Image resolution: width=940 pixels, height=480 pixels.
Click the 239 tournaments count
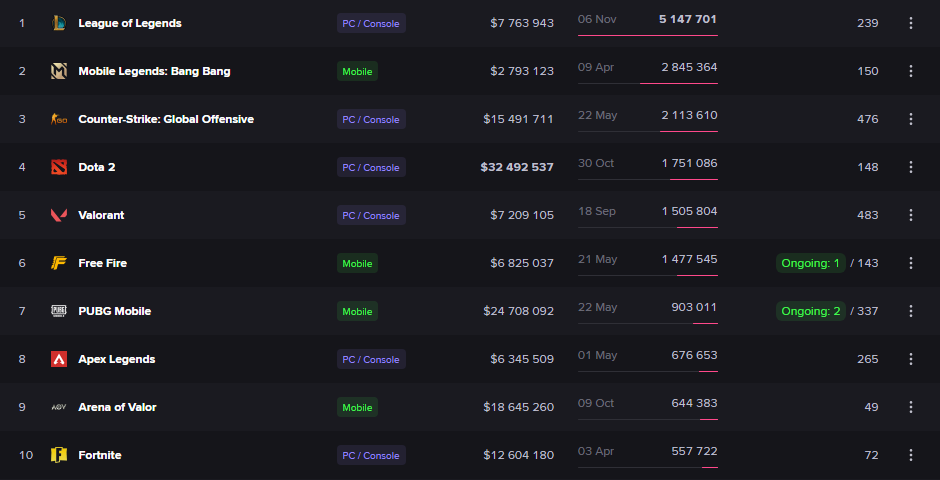(x=868, y=23)
